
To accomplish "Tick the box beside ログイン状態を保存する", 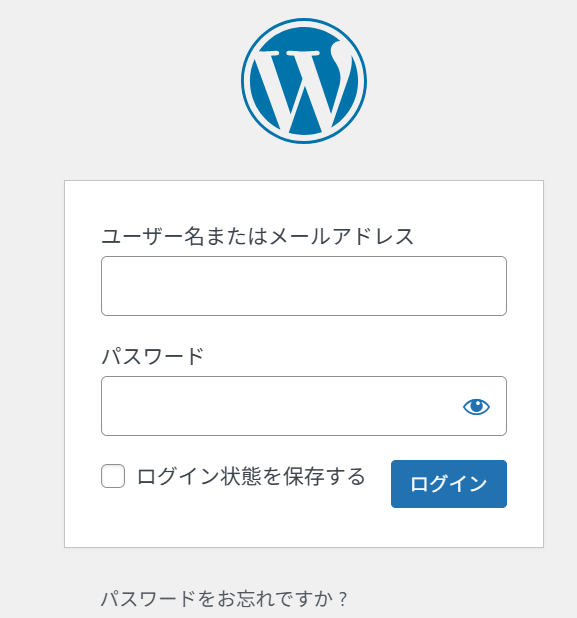I will (113, 476).
